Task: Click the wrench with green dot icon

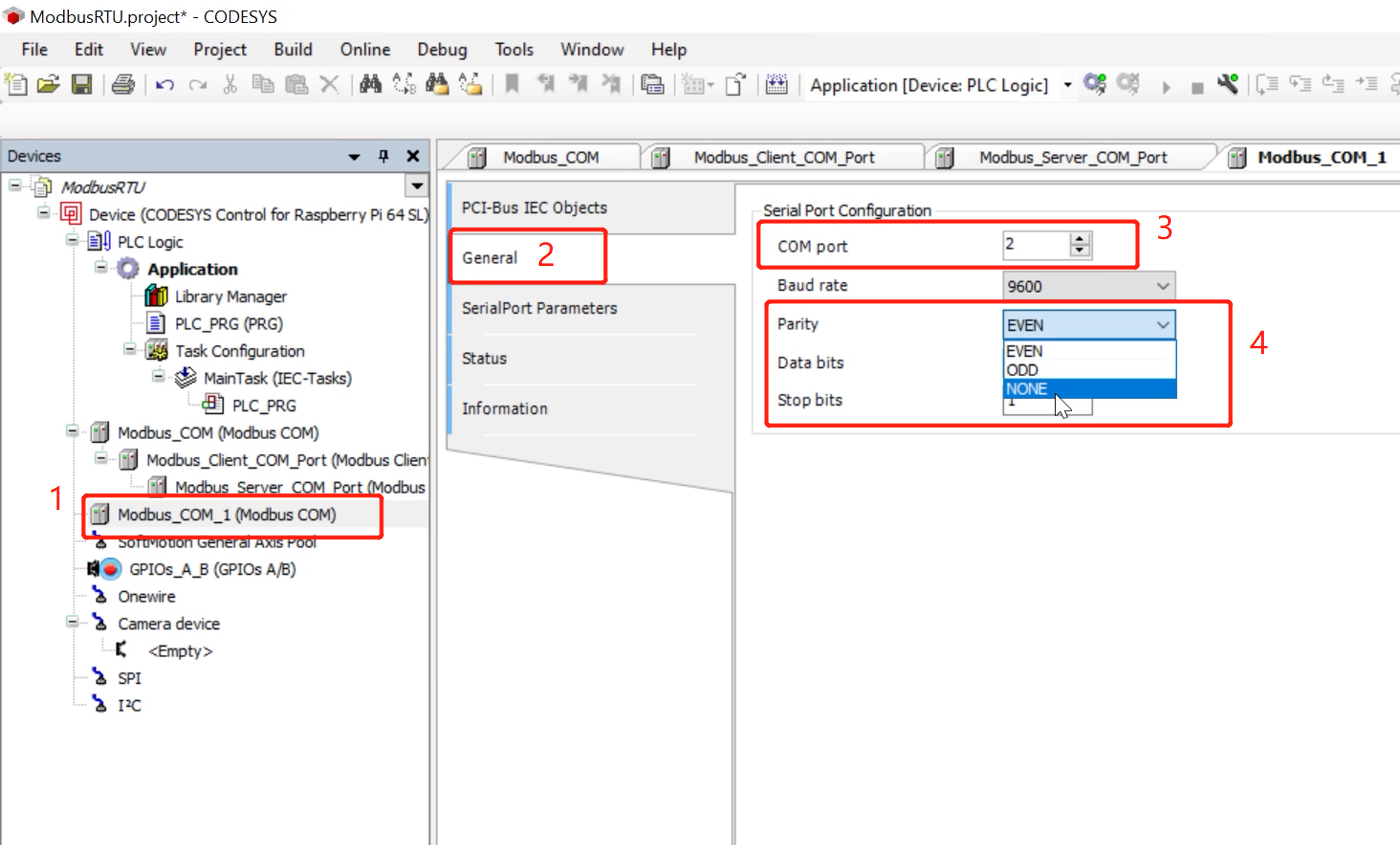Action: pos(1229,86)
